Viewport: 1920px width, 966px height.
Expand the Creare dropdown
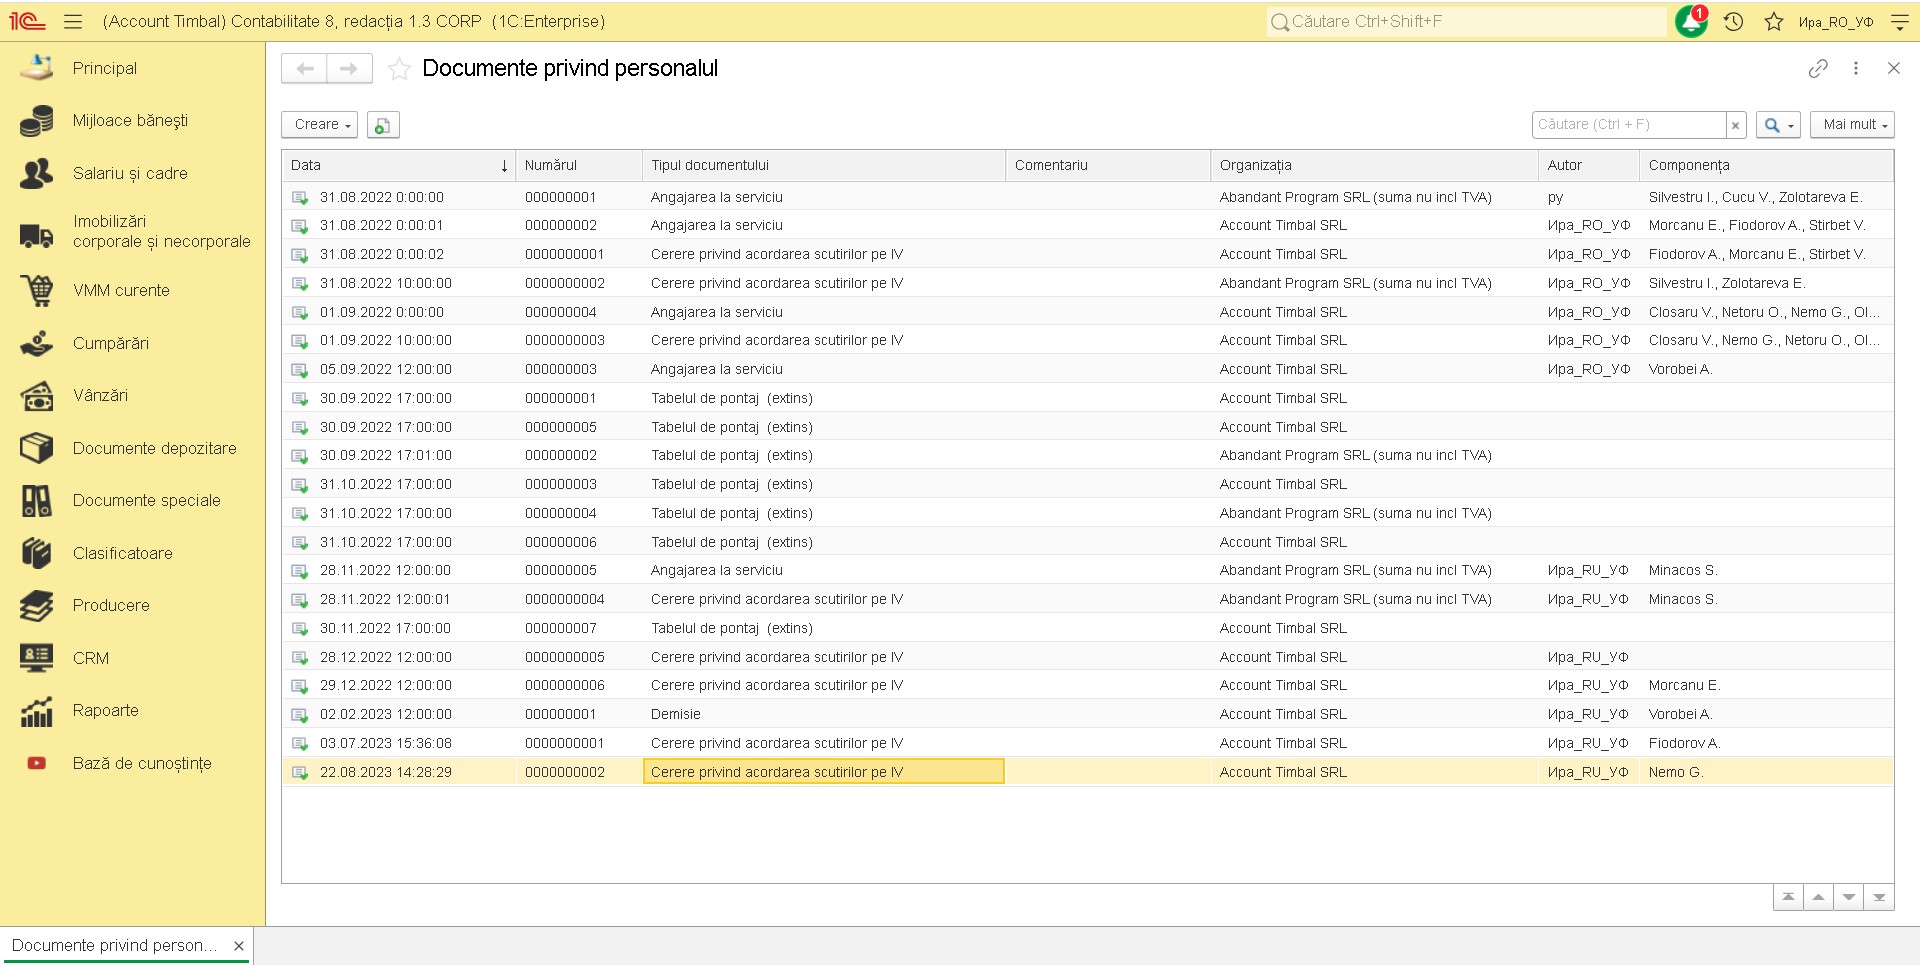pyautogui.click(x=320, y=125)
